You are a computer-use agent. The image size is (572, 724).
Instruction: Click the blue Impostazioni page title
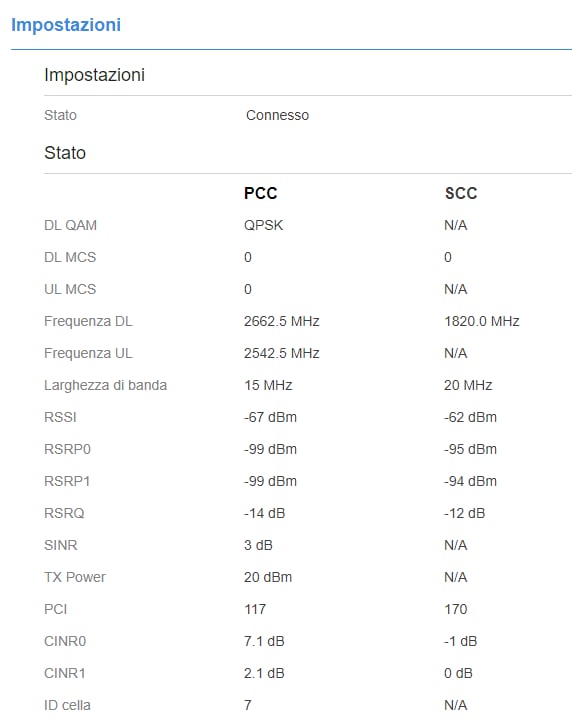66,25
